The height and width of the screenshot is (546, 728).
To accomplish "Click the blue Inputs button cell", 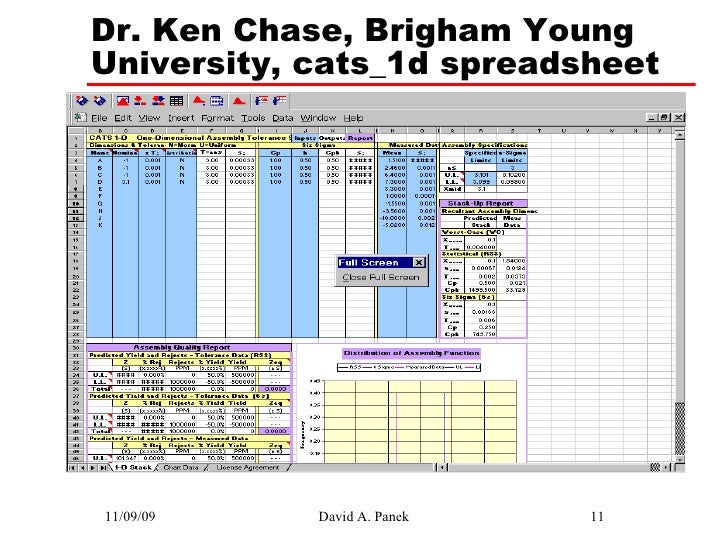I will pyautogui.click(x=305, y=138).
